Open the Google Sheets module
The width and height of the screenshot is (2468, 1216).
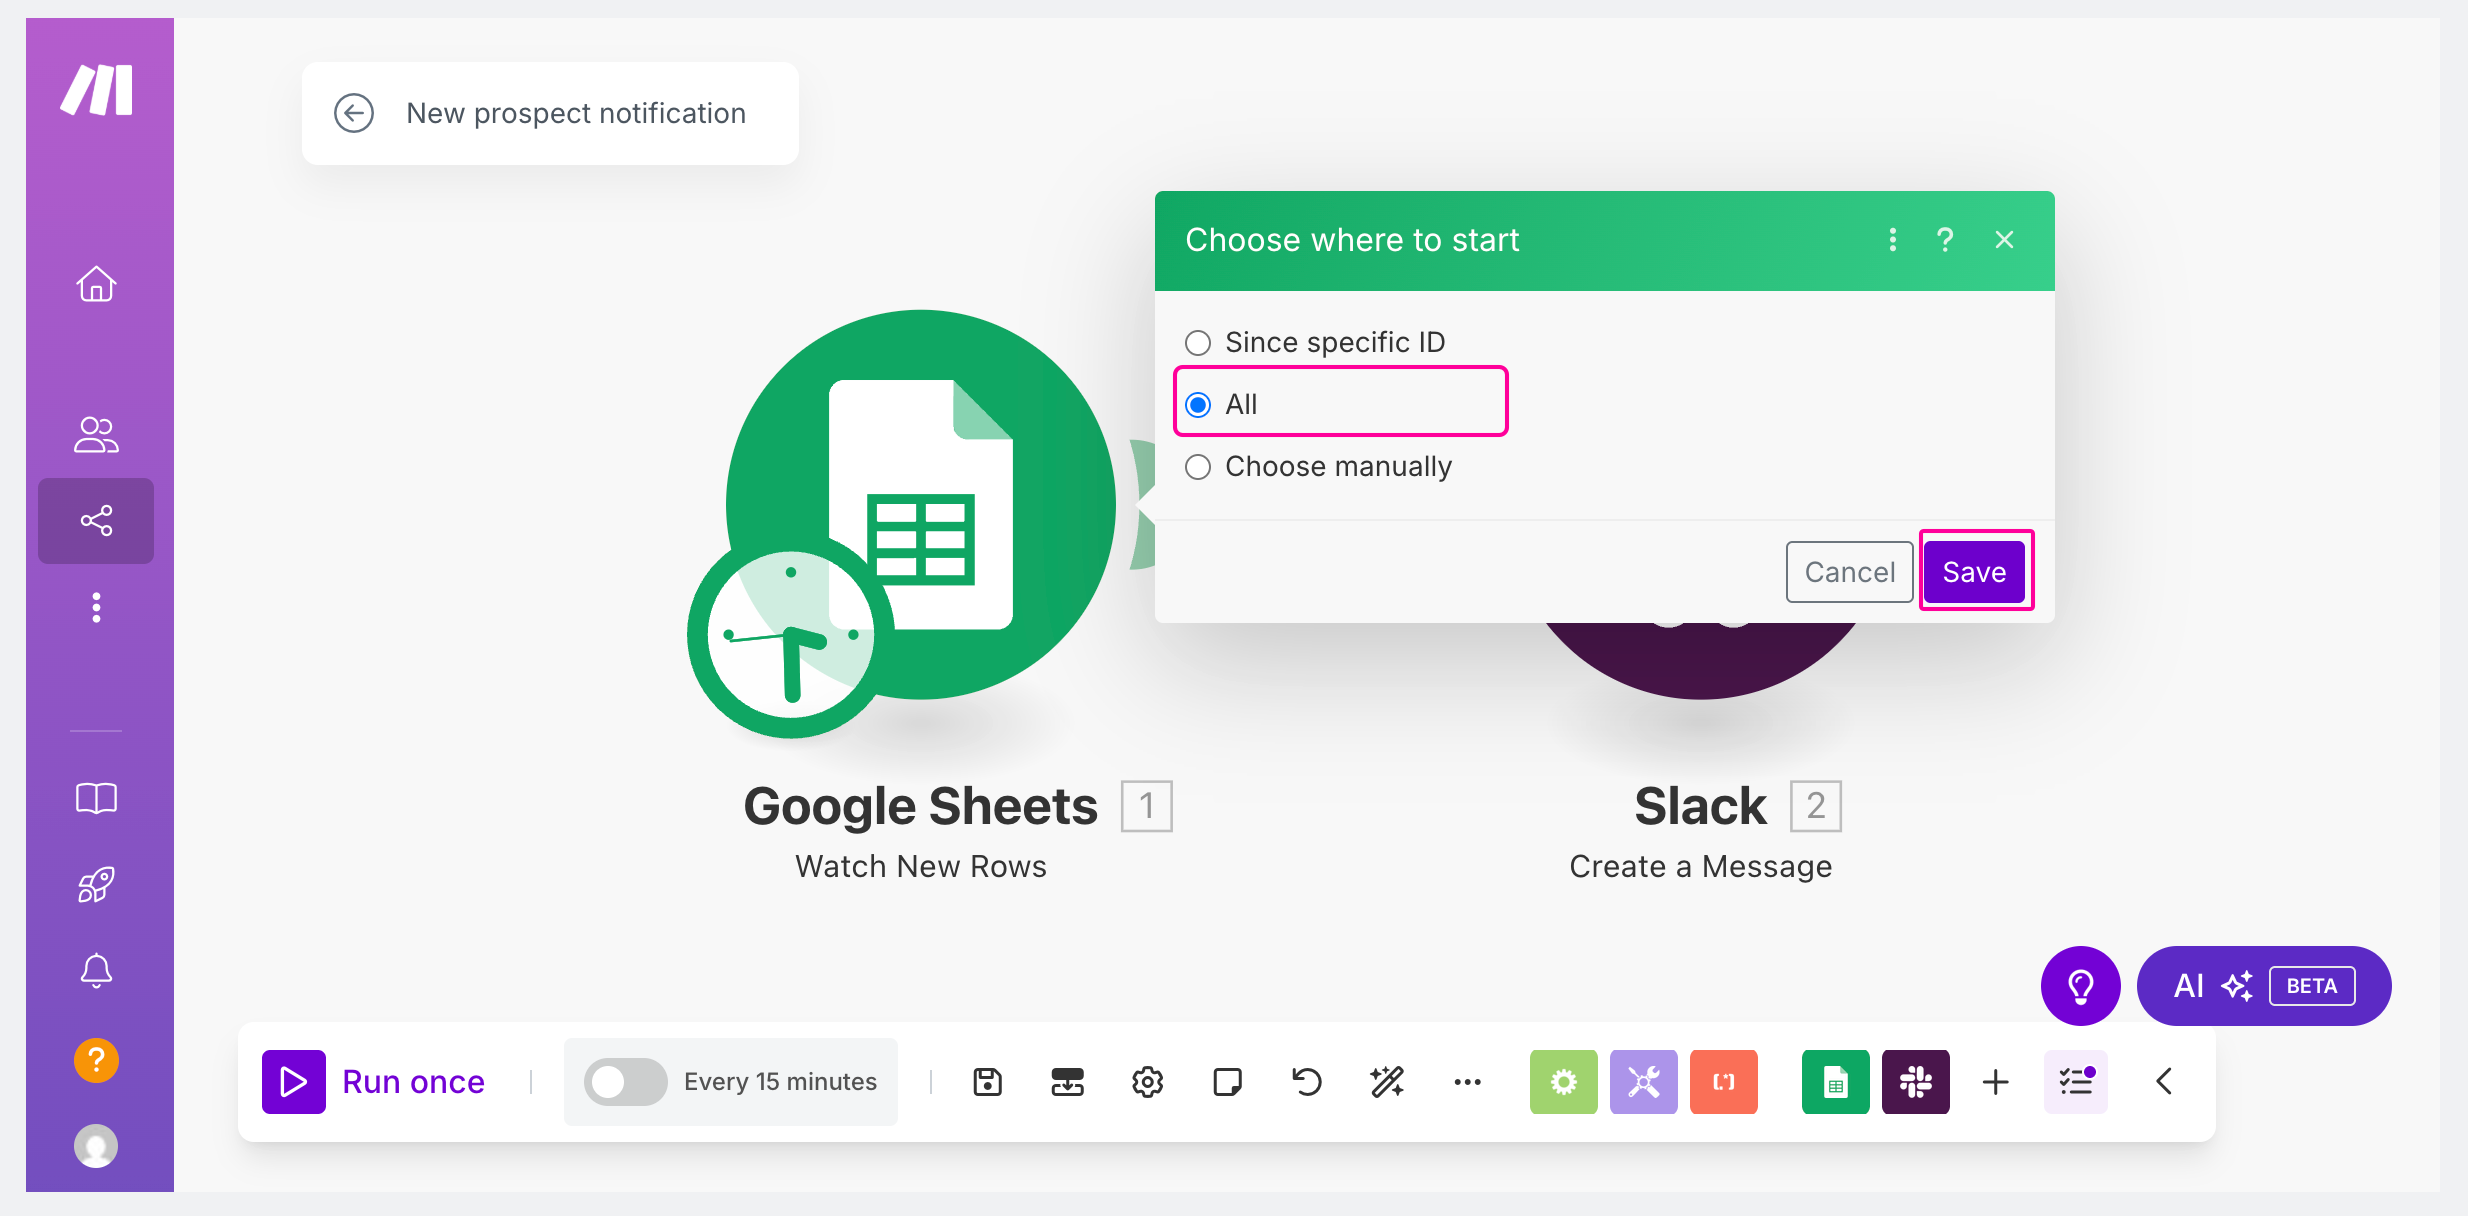921,504
